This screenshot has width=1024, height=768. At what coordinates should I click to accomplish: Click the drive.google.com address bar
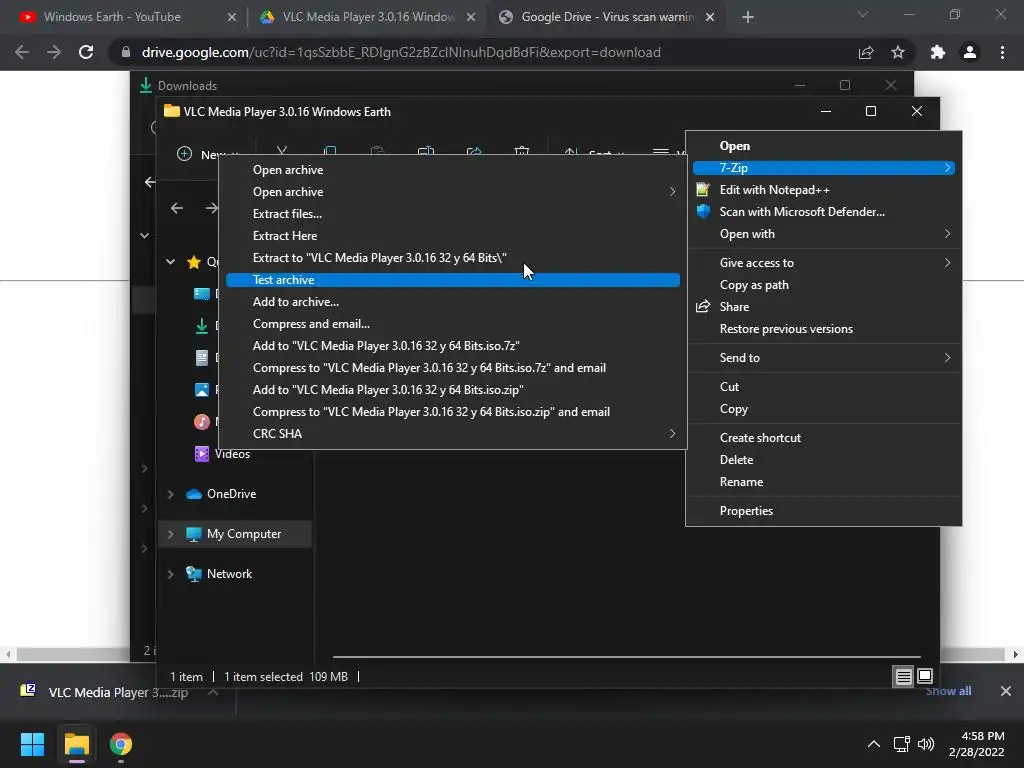pyautogui.click(x=401, y=52)
